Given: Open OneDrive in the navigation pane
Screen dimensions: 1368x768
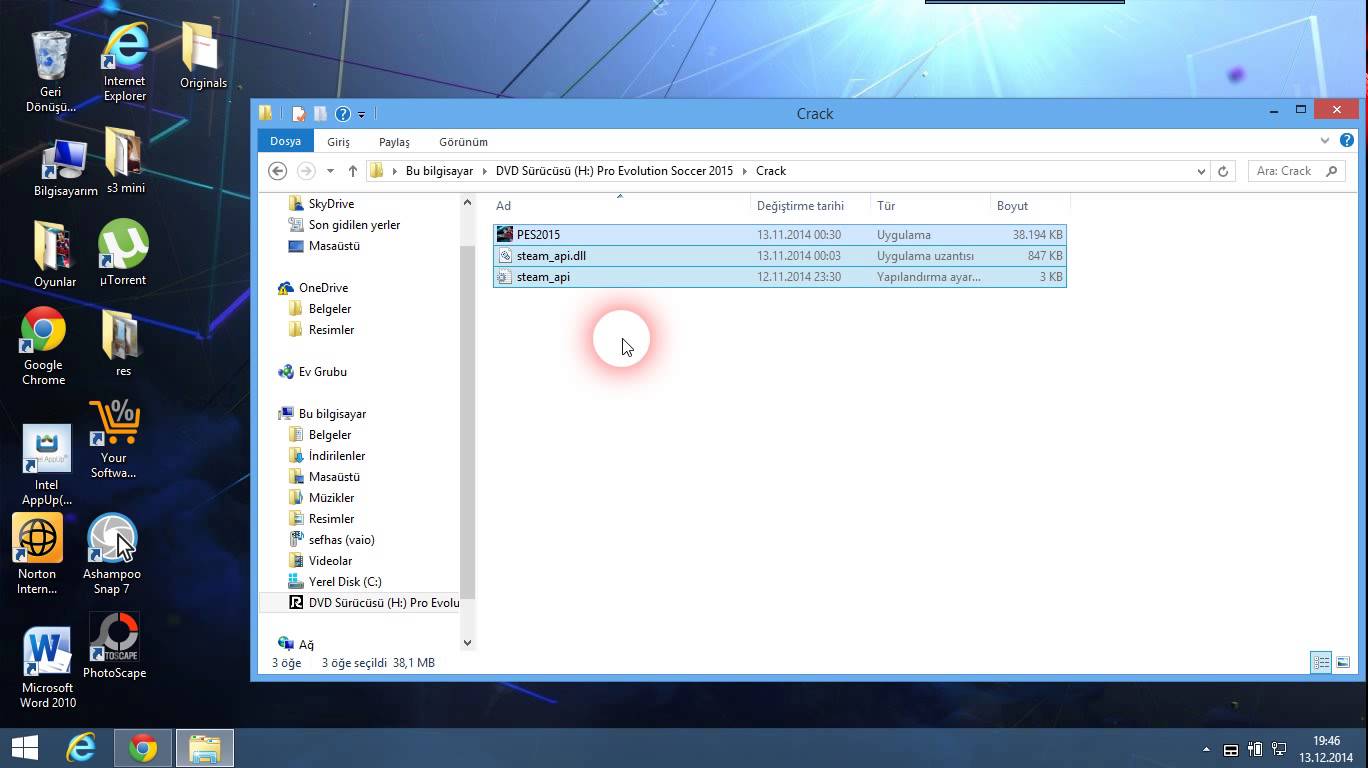Looking at the screenshot, I should (323, 288).
